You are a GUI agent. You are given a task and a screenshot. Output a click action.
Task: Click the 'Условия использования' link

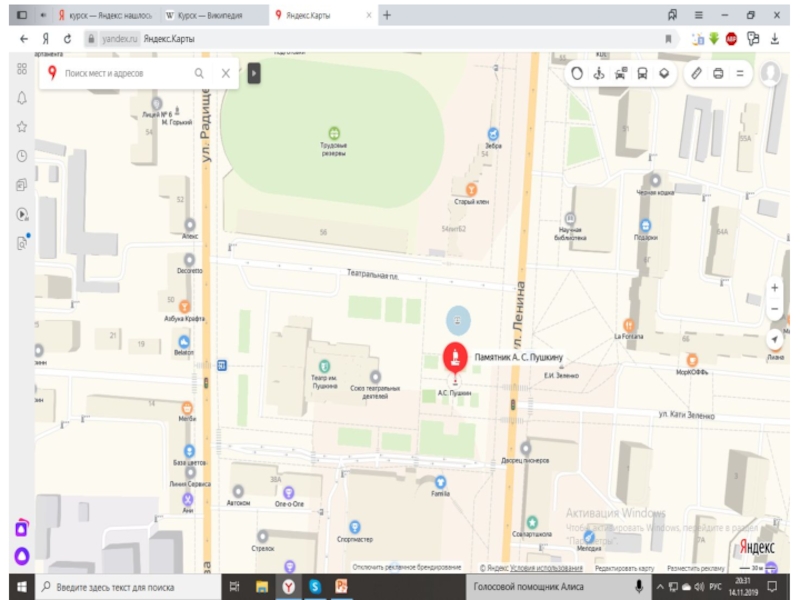[546, 568]
